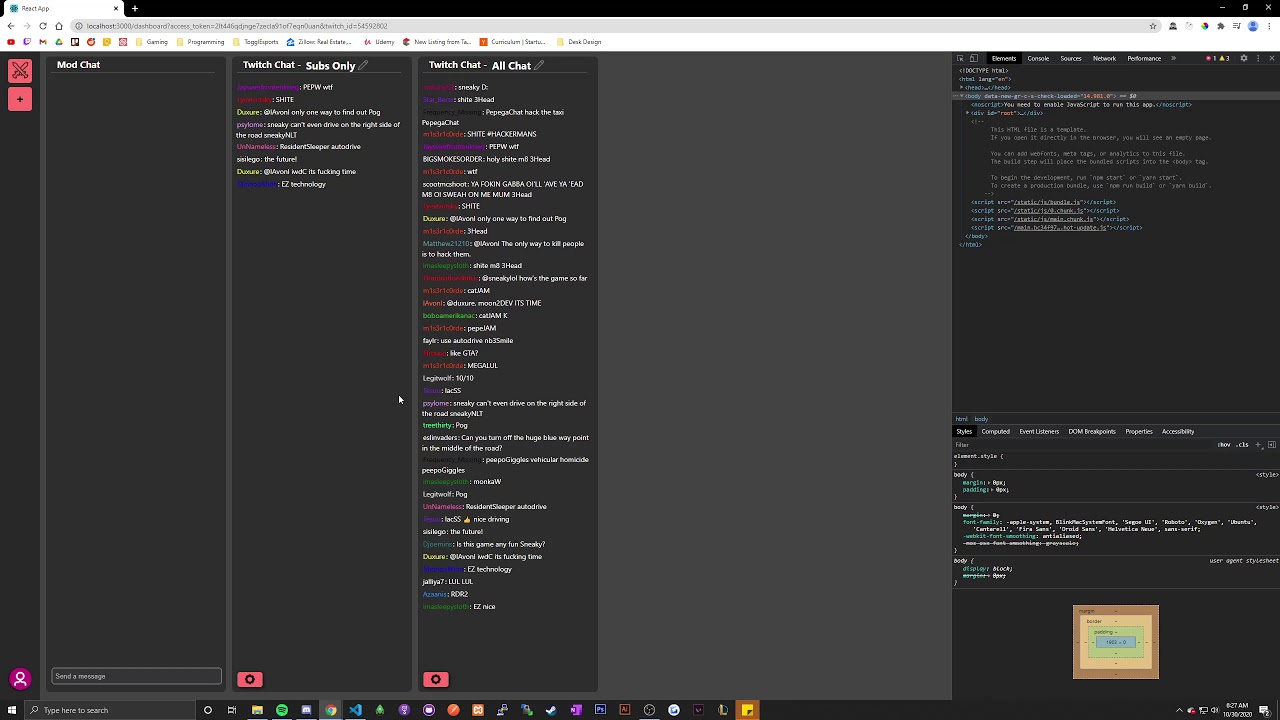Open a new browser tab
The width and height of the screenshot is (1280, 720).
(135, 8)
